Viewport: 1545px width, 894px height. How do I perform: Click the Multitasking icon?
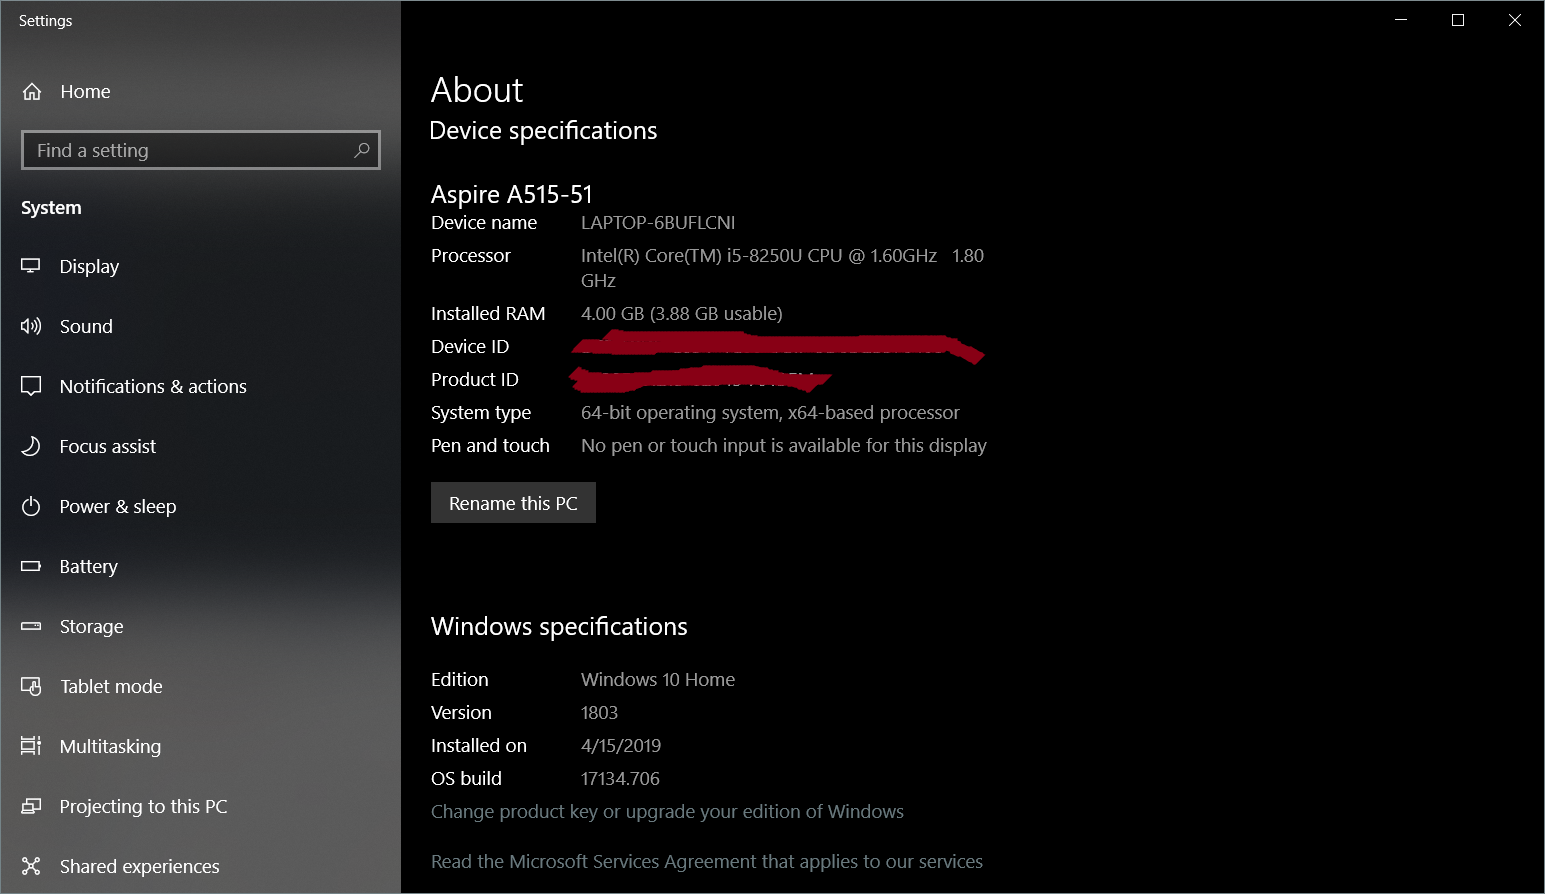click(x=31, y=746)
